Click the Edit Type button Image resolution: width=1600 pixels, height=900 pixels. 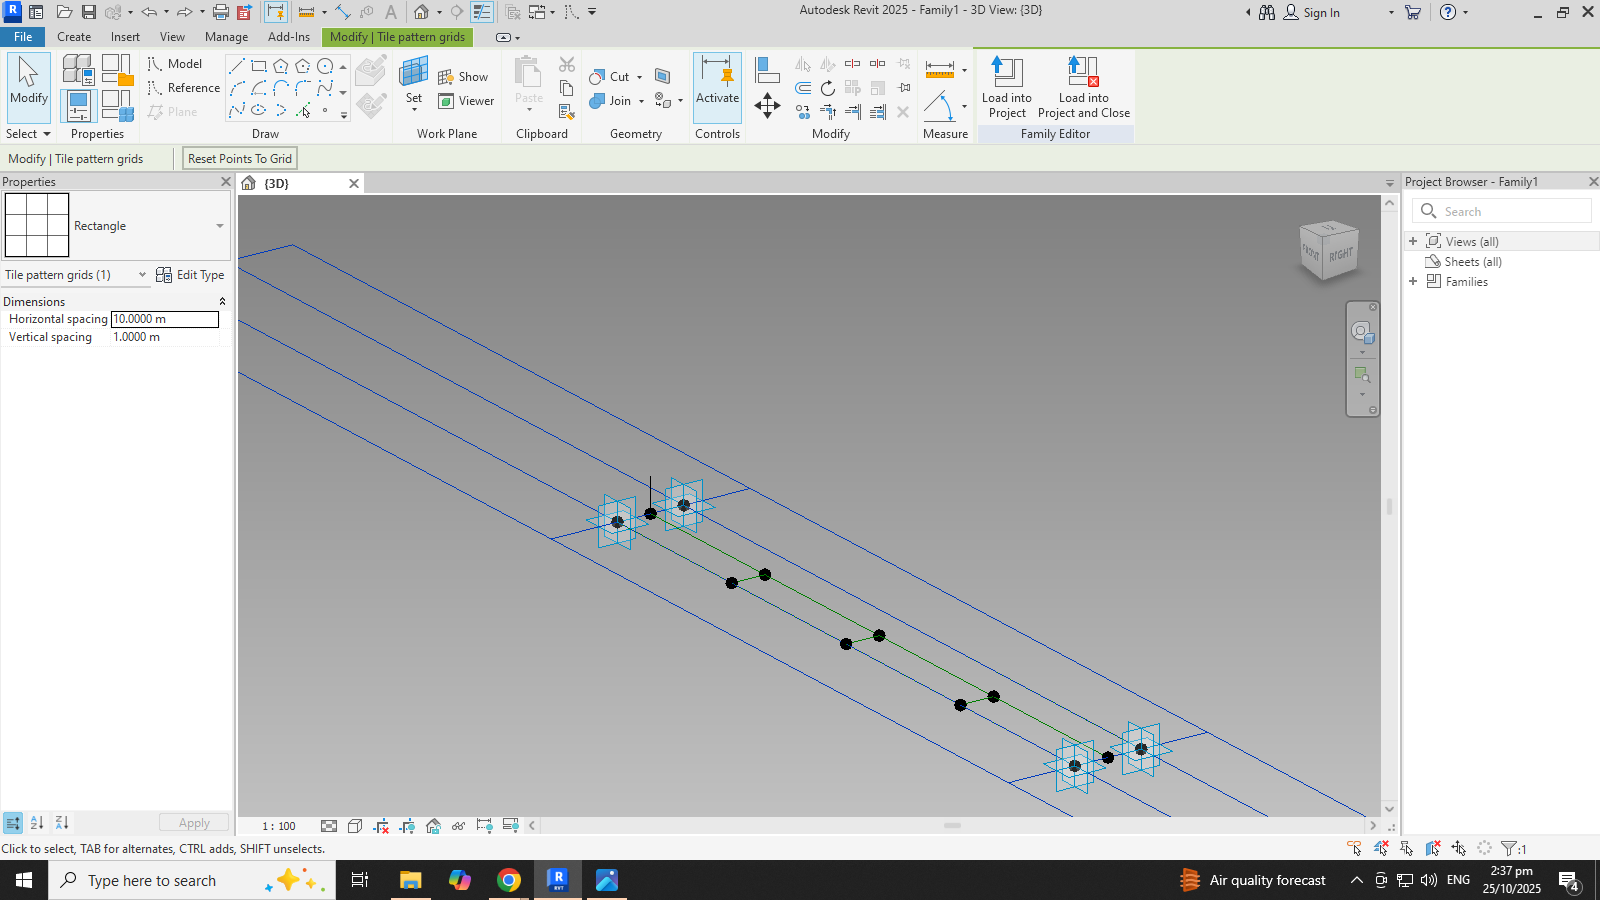(190, 275)
